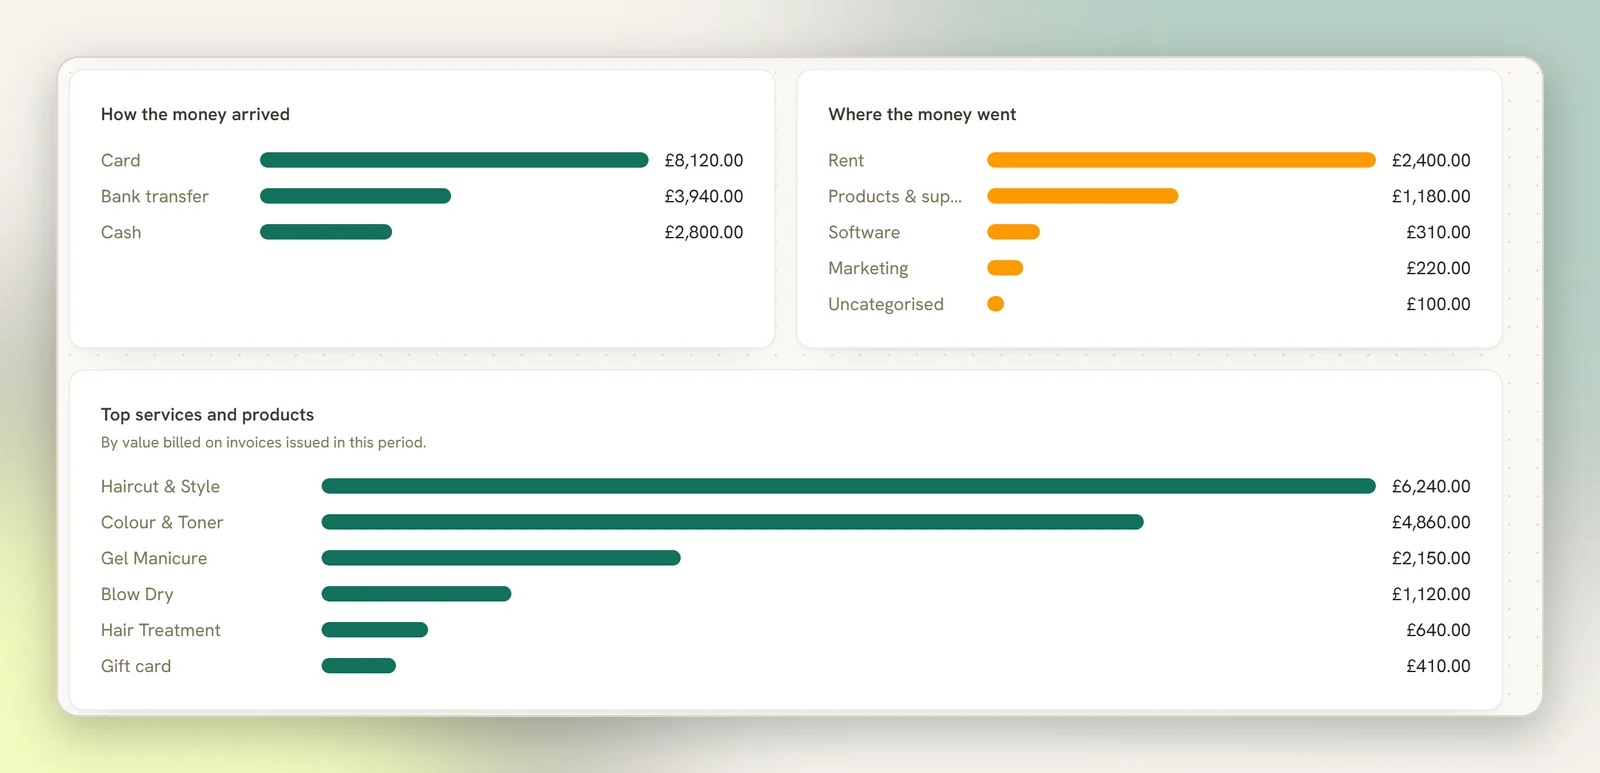The image size is (1600, 773).
Task: Click the Bank transfer label
Action: (x=155, y=196)
